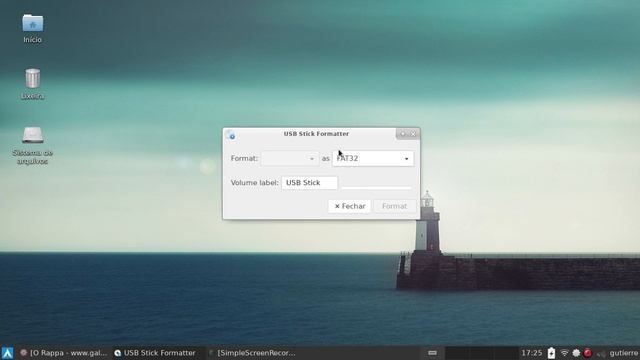
Task: Click the 17:25 panel clock
Action: click(531, 353)
